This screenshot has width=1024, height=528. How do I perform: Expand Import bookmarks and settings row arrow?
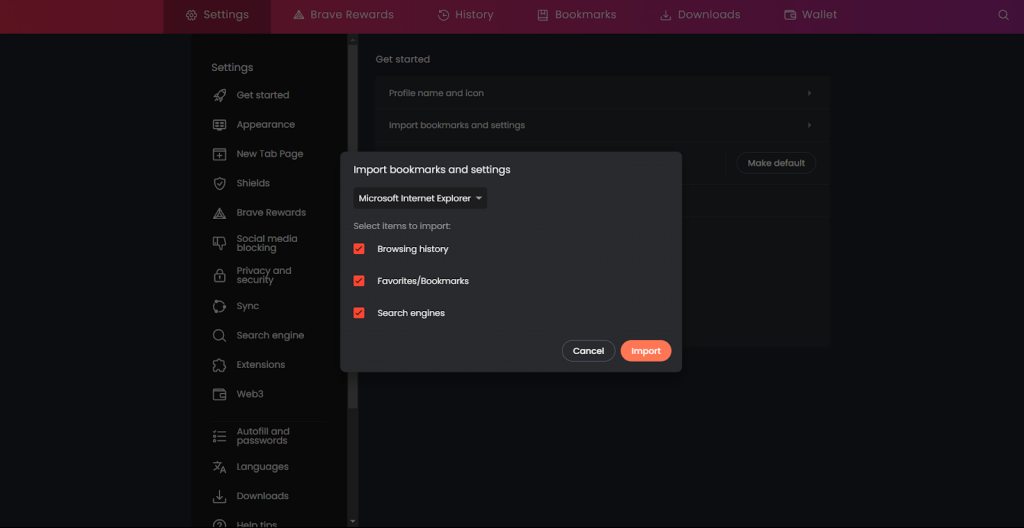point(809,125)
